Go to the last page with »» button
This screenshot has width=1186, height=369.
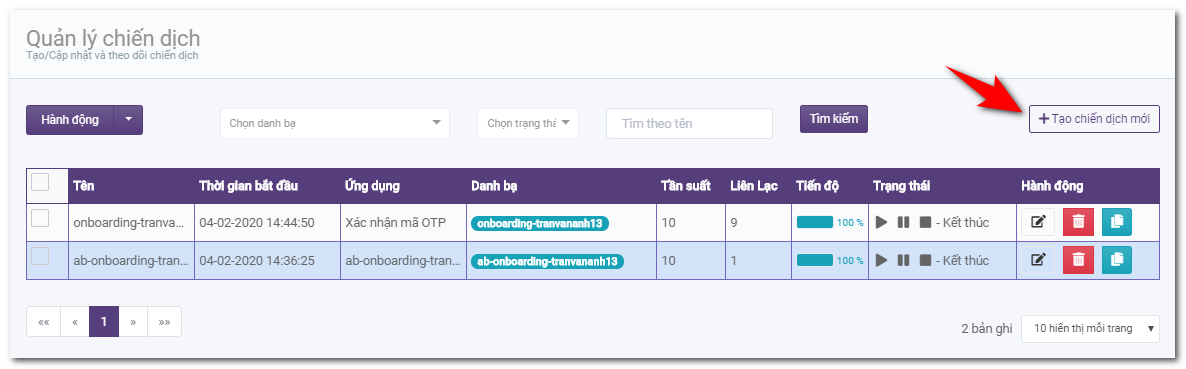click(164, 321)
